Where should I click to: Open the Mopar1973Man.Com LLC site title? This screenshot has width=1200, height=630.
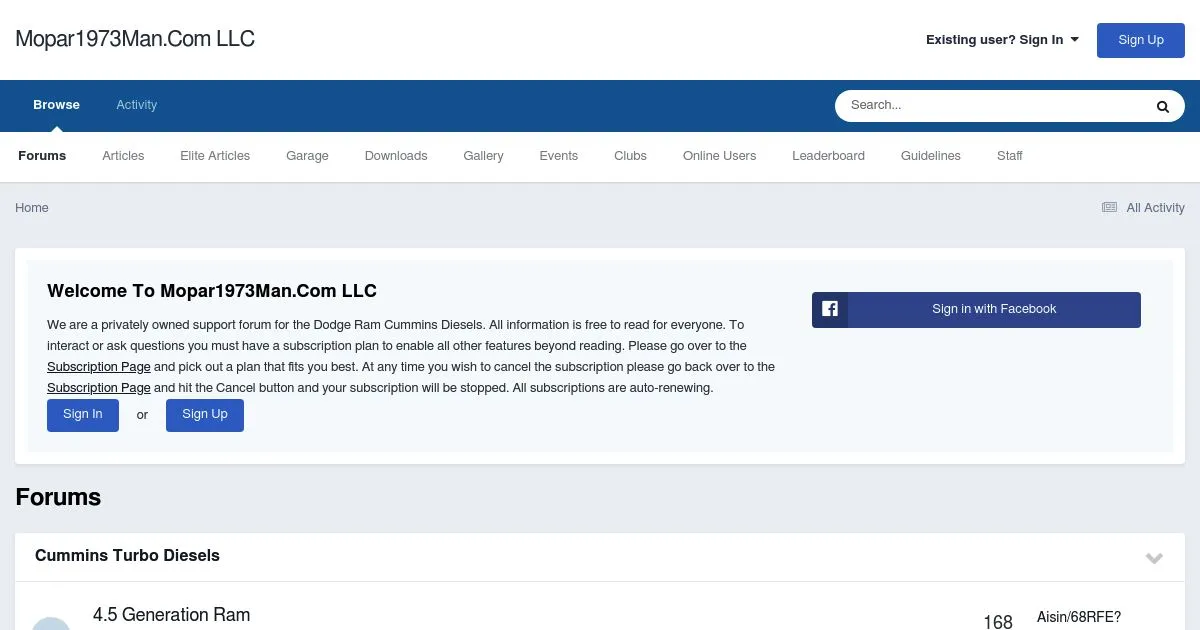pyautogui.click(x=135, y=39)
